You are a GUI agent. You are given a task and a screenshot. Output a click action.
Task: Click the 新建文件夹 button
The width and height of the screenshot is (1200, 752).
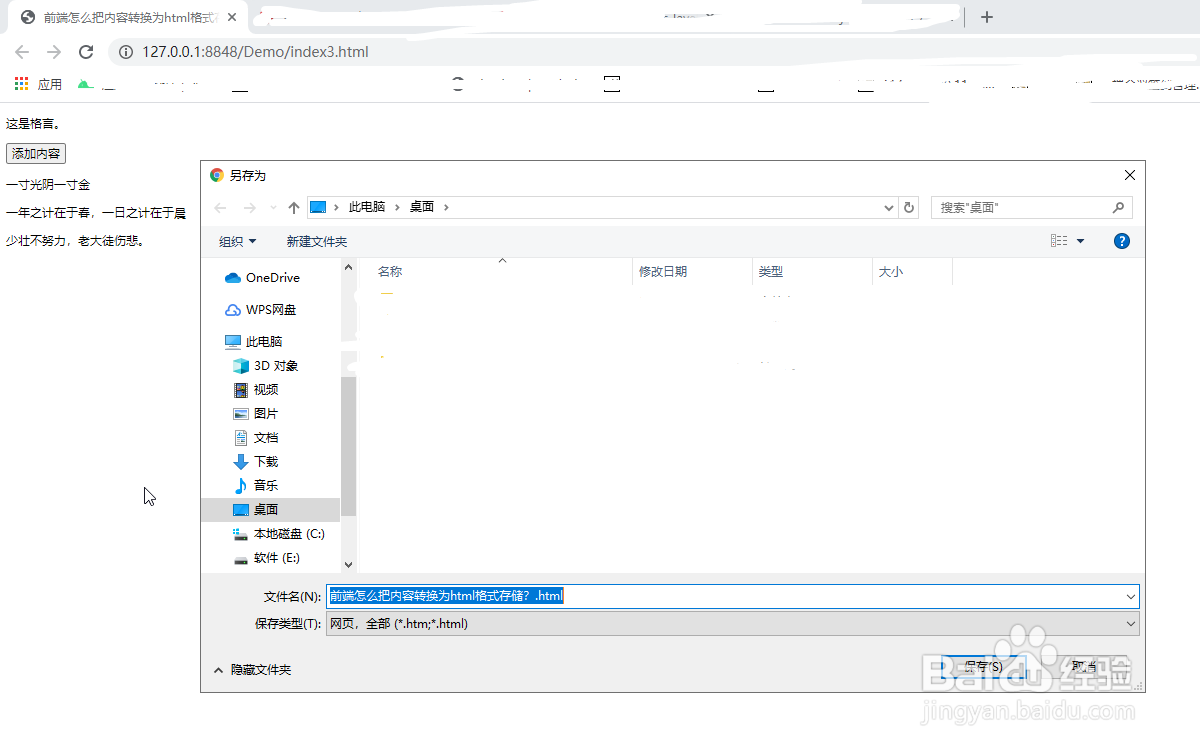point(316,240)
